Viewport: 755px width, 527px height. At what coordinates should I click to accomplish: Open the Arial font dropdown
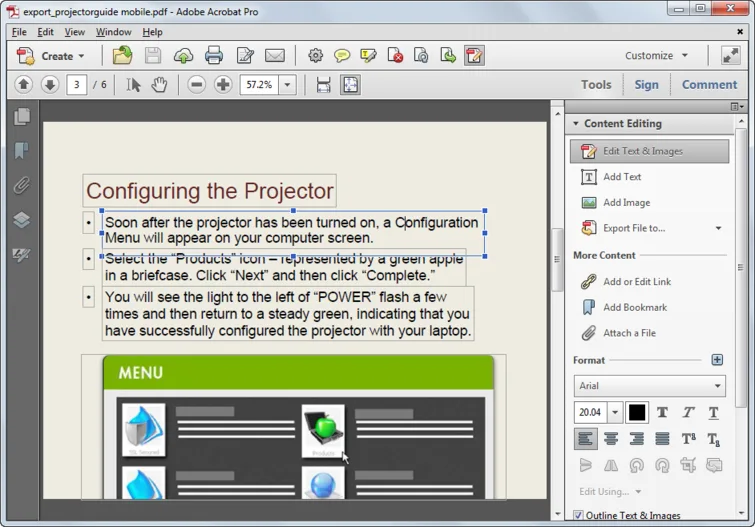pyautogui.click(x=650, y=386)
